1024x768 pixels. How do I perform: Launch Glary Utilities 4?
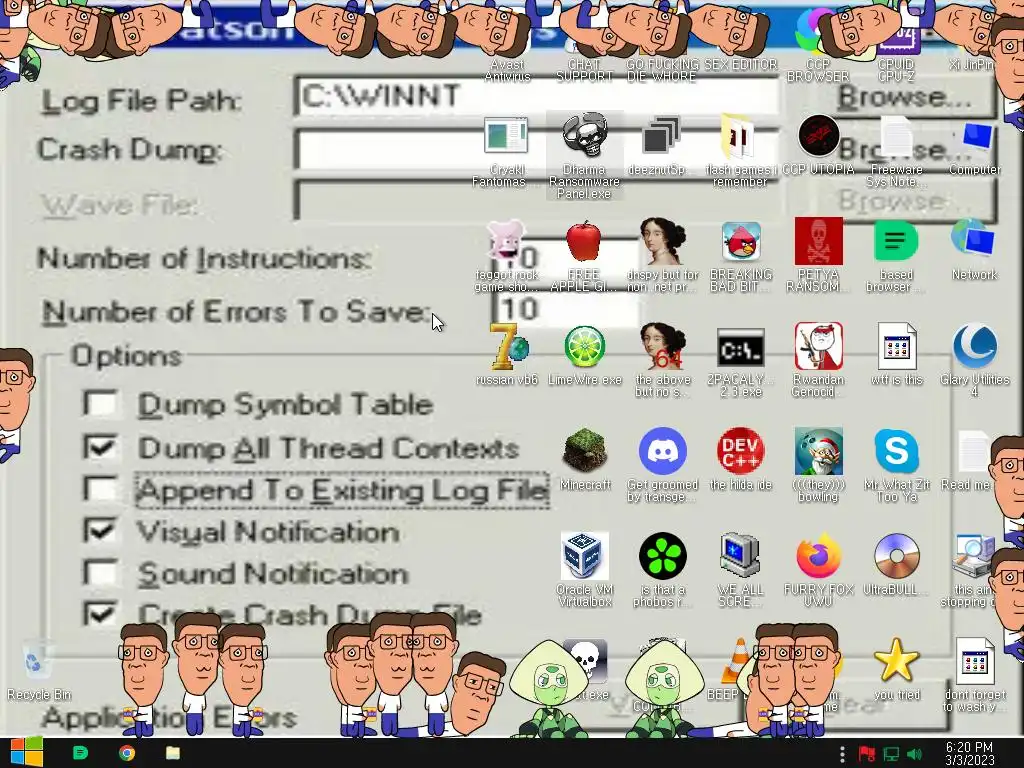click(974, 346)
